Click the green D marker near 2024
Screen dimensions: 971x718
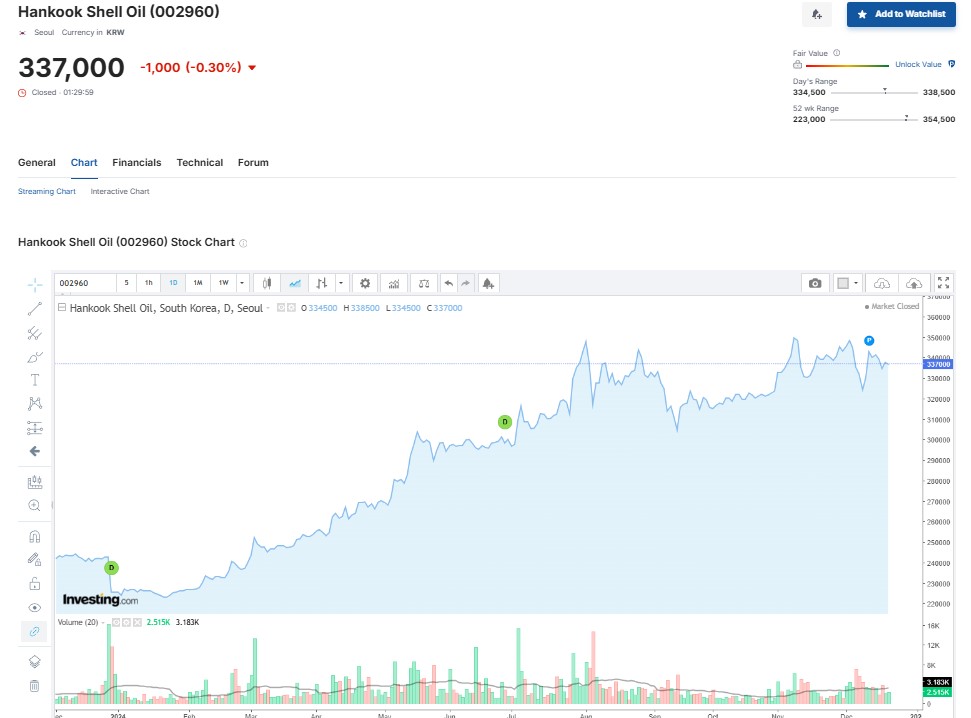coord(111,567)
